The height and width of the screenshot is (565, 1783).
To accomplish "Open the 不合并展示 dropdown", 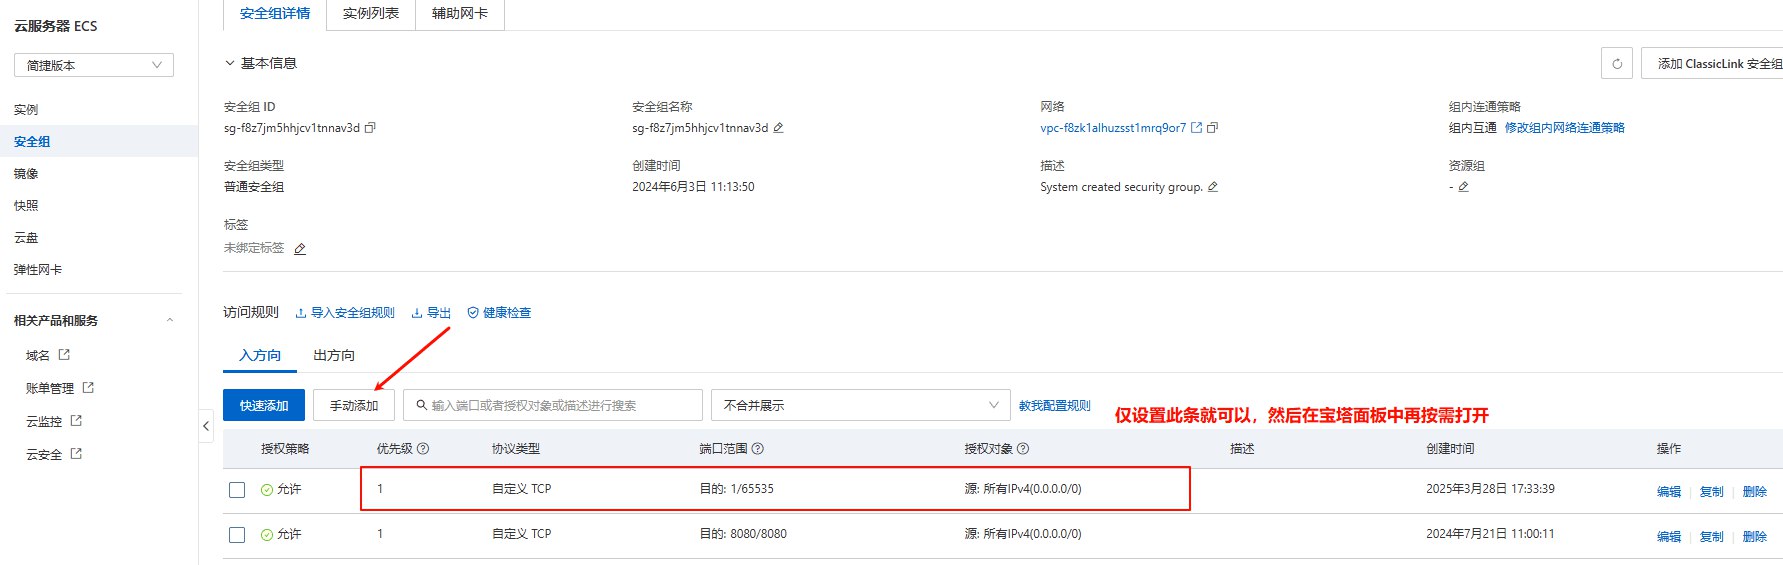I will 860,405.
